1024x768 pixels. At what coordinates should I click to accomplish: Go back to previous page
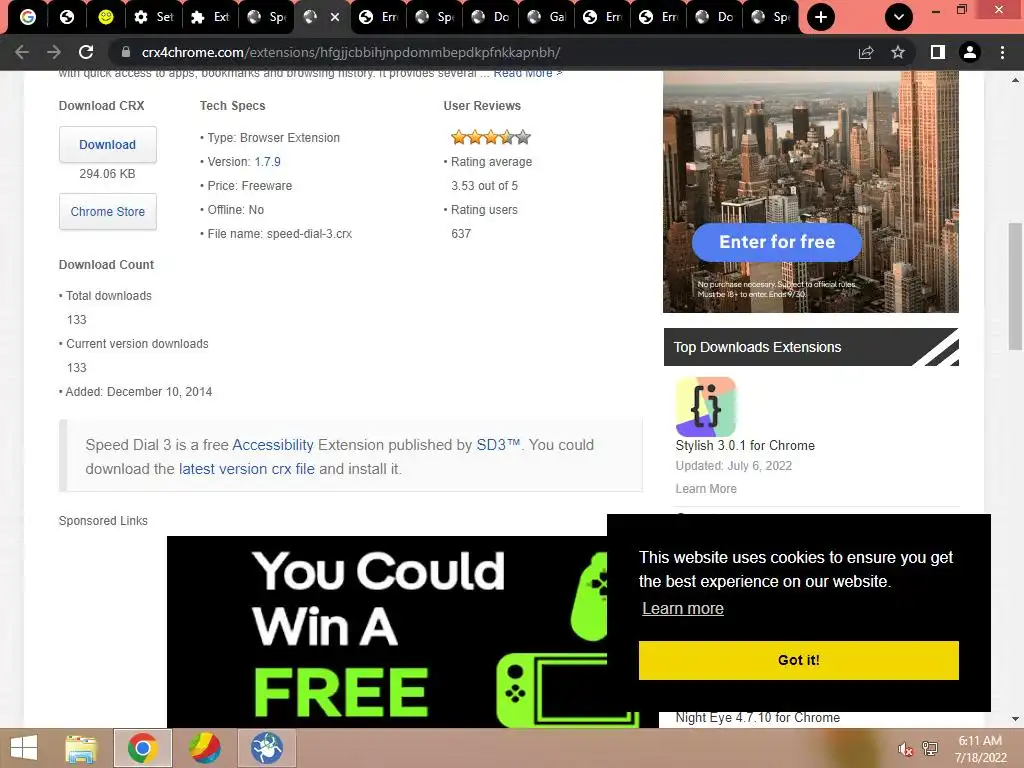point(22,52)
